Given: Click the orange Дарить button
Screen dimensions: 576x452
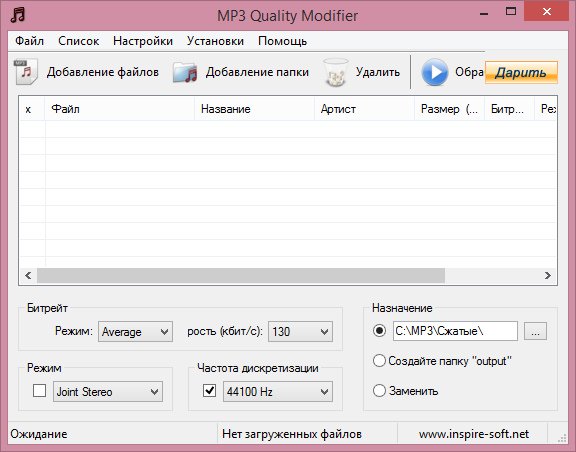Looking at the screenshot, I should (x=521, y=72).
